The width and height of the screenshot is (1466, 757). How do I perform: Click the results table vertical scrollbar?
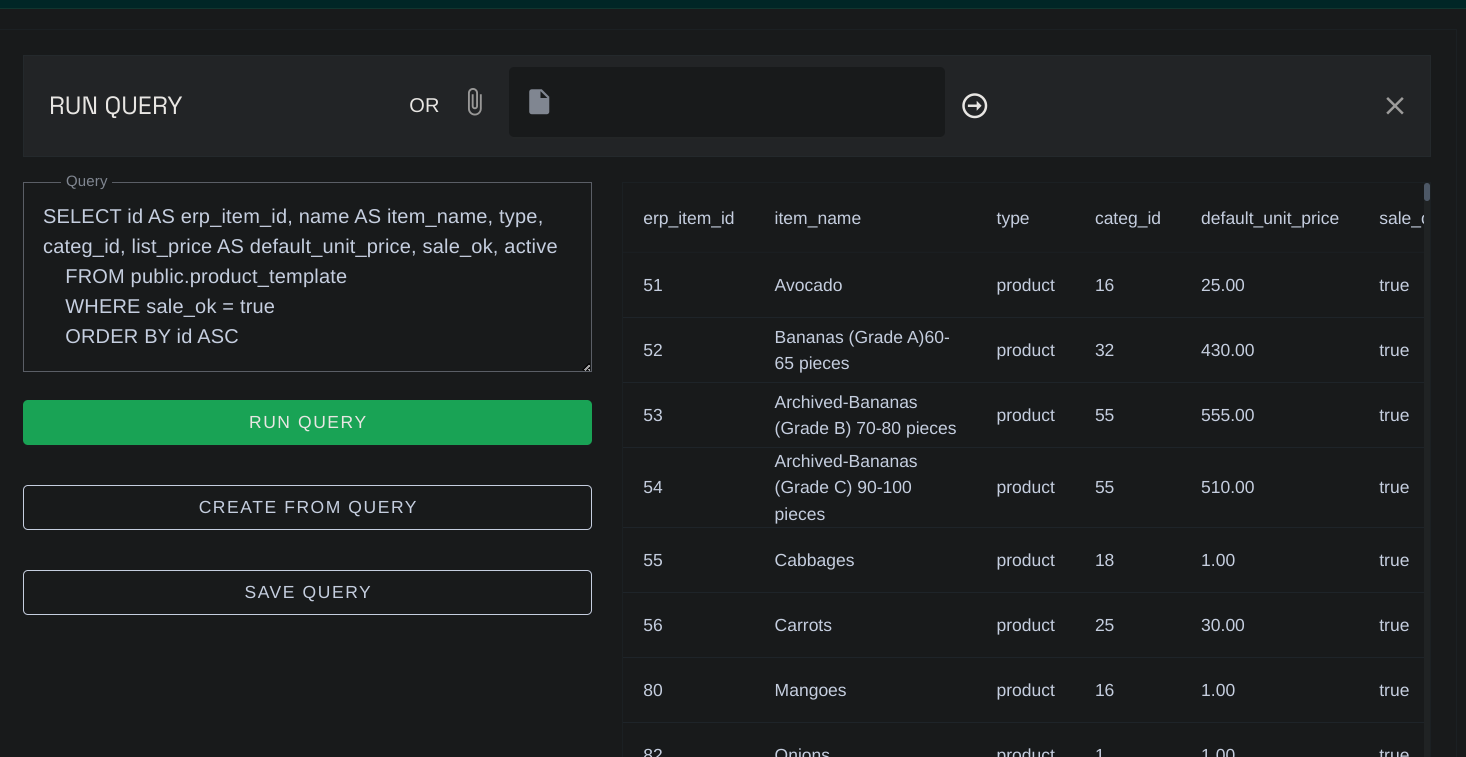coord(1427,192)
